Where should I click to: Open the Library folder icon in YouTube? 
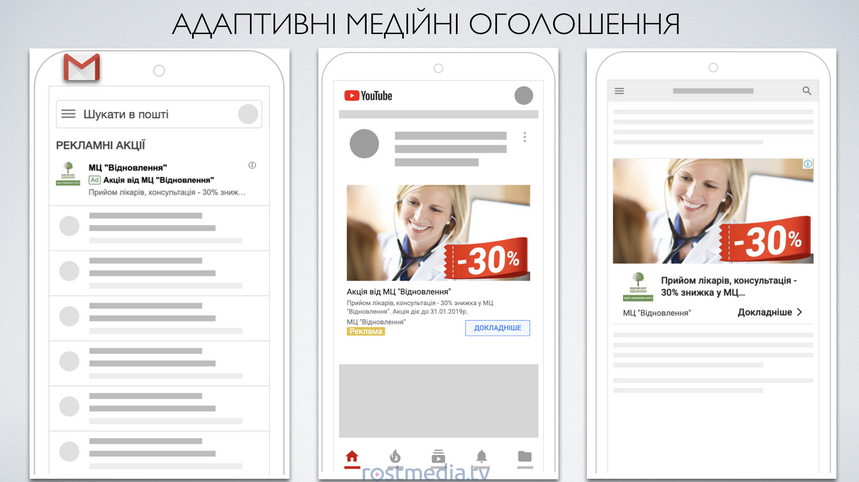click(x=525, y=457)
